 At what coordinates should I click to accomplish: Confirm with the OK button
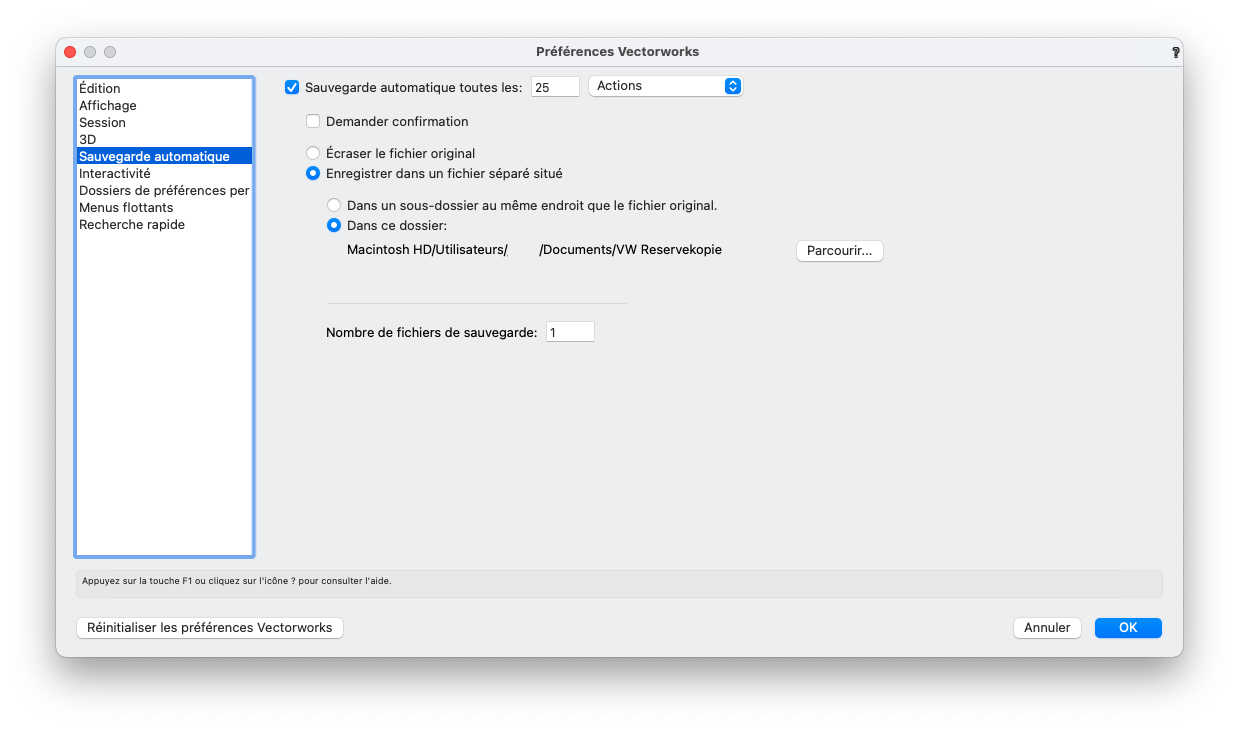(1128, 628)
